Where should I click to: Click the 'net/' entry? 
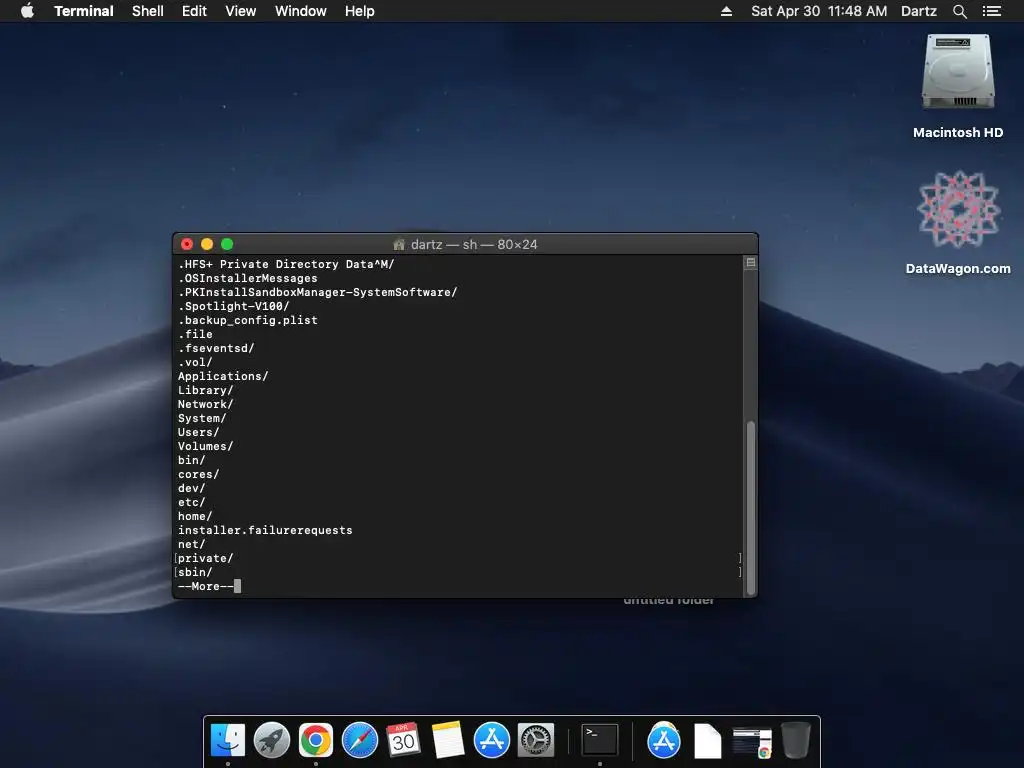(191, 545)
